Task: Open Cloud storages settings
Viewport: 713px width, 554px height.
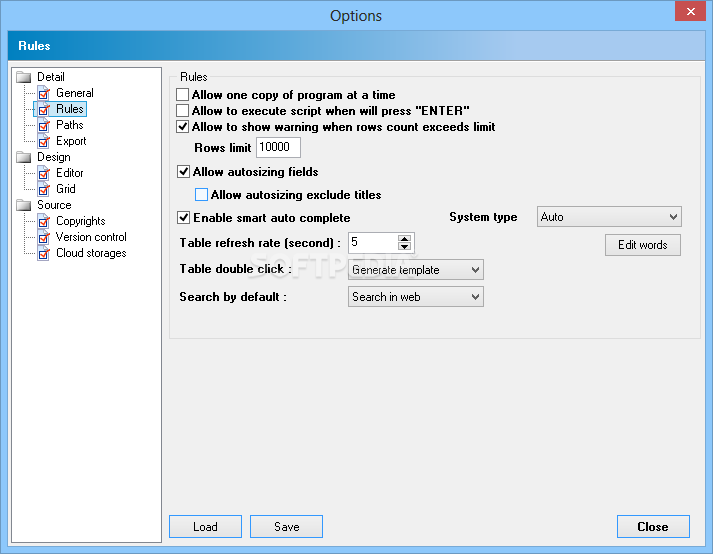Action: pyautogui.click(x=91, y=253)
